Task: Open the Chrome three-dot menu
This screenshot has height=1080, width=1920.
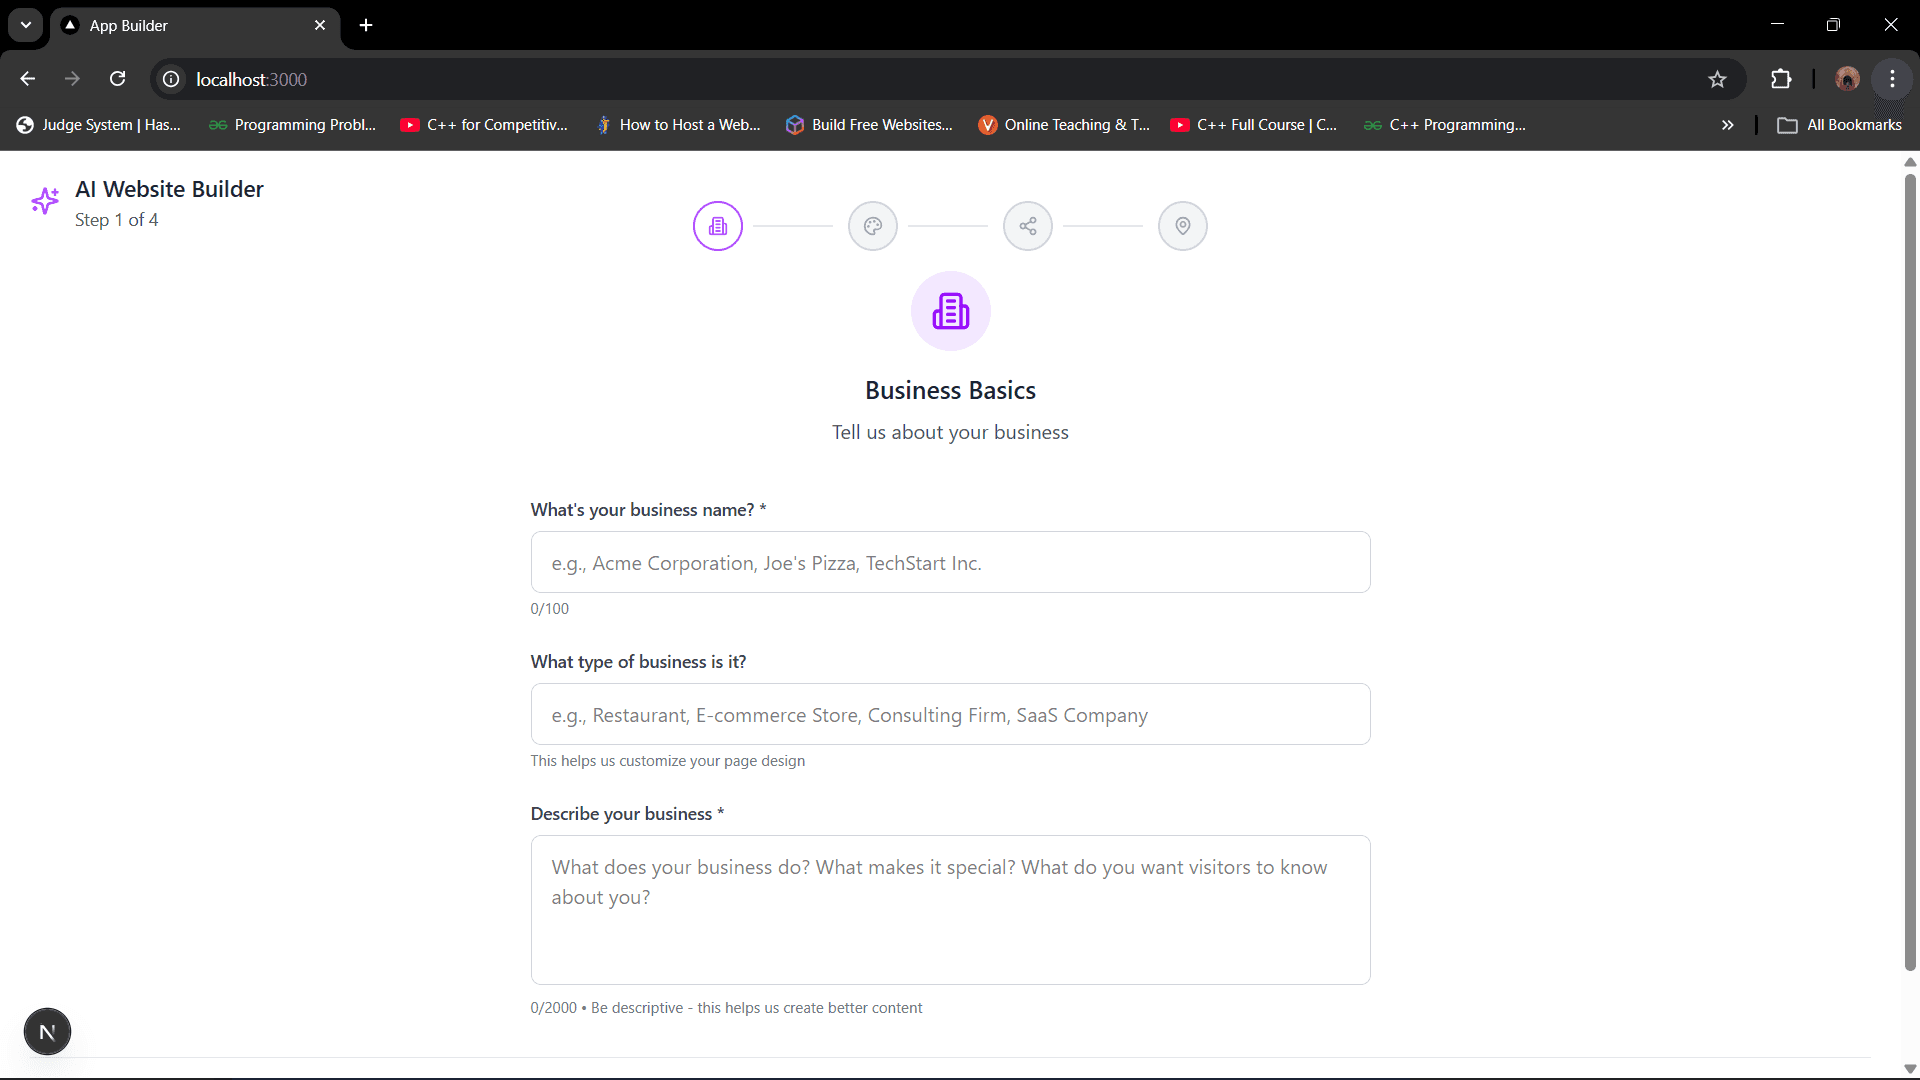Action: click(1892, 79)
